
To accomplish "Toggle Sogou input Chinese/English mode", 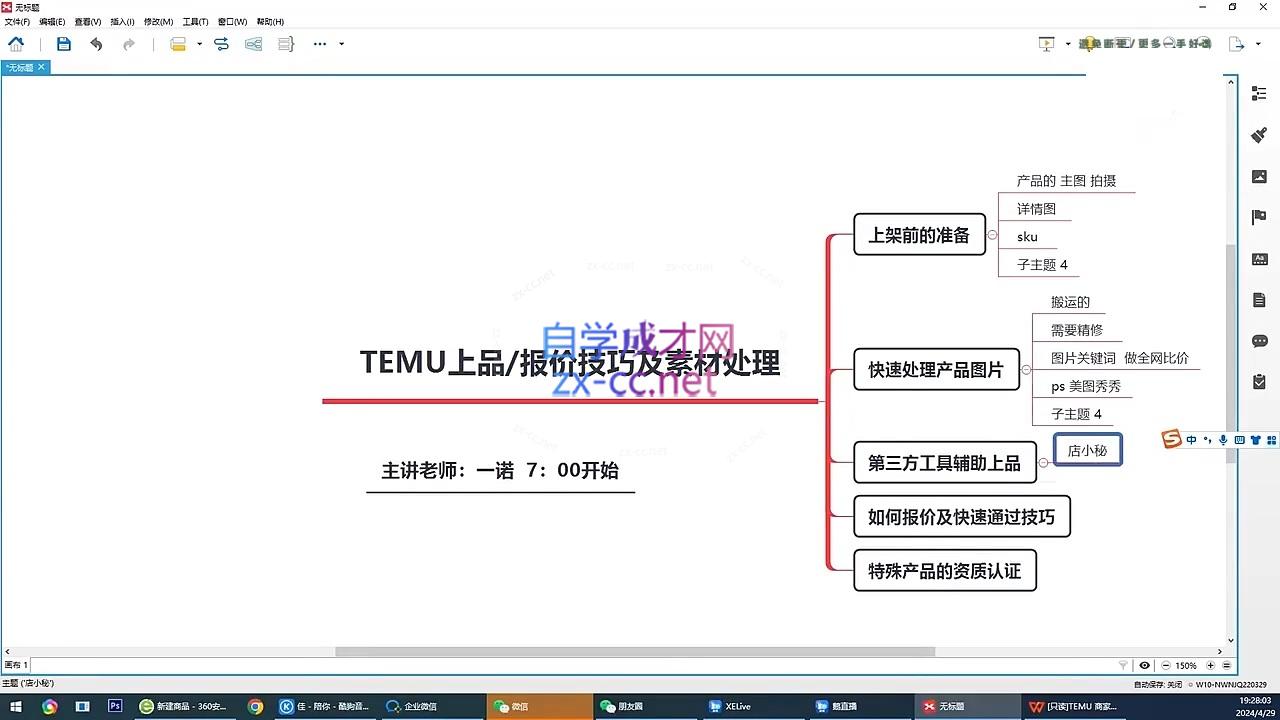I will 1192,440.
